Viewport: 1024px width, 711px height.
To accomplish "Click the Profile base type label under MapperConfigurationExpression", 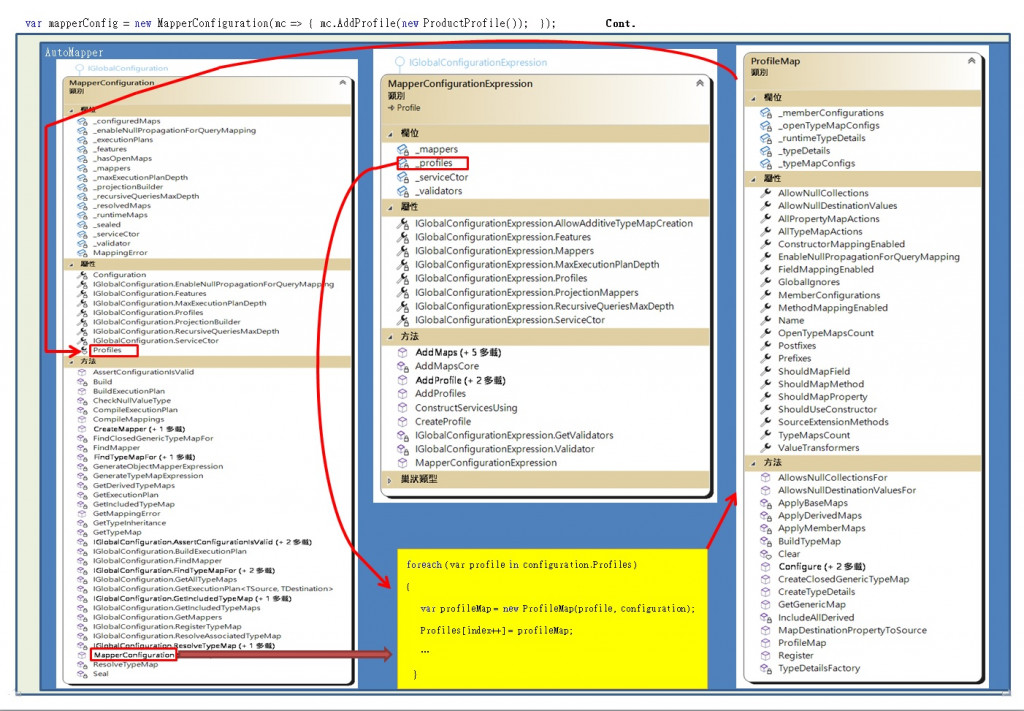I will (x=408, y=108).
